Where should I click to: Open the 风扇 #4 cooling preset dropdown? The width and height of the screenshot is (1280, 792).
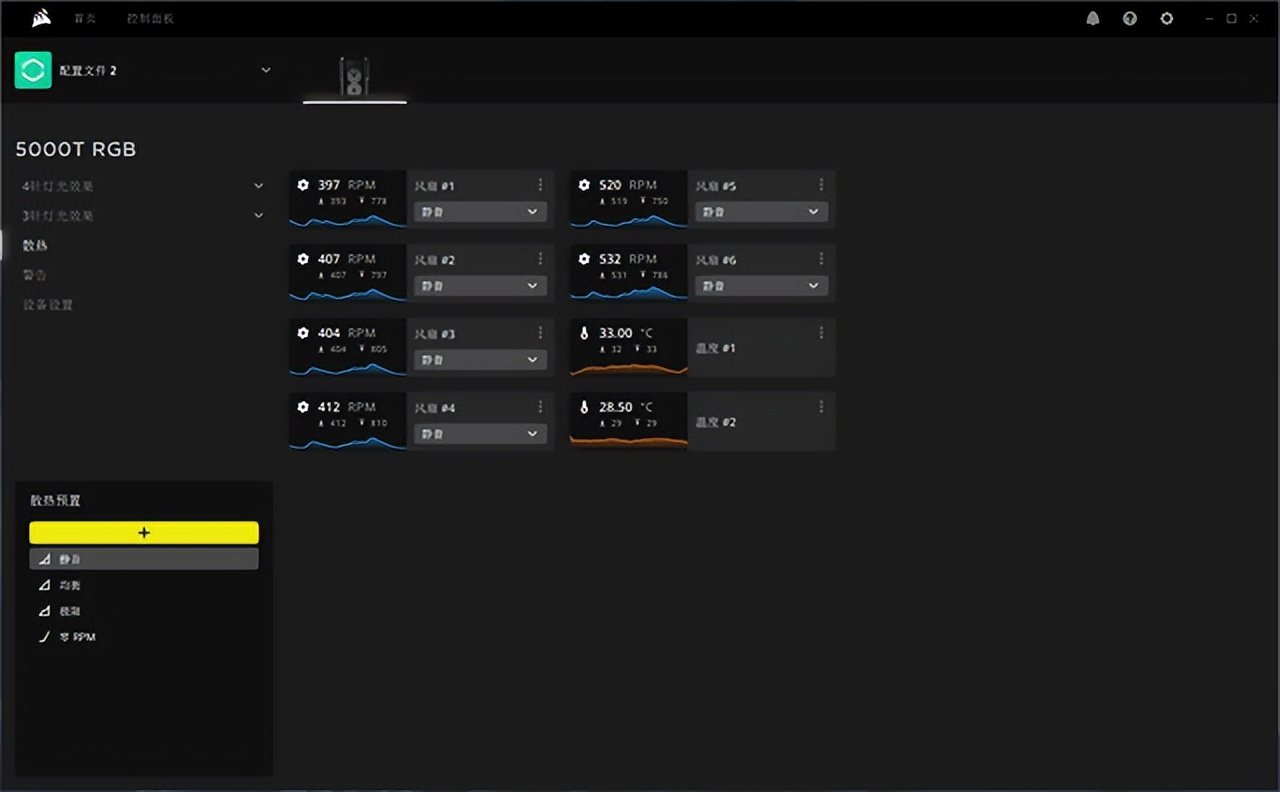pyautogui.click(x=480, y=434)
